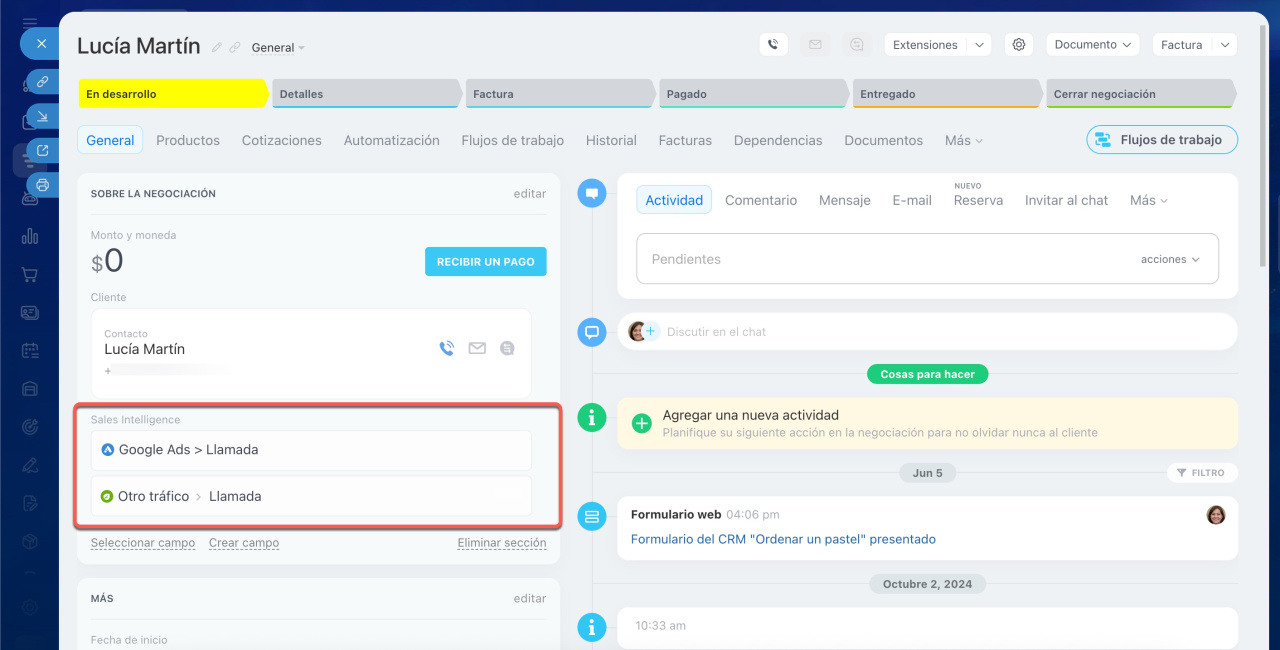1280x650 pixels.
Task: Switch to the Productos tab
Action: pyautogui.click(x=188, y=140)
